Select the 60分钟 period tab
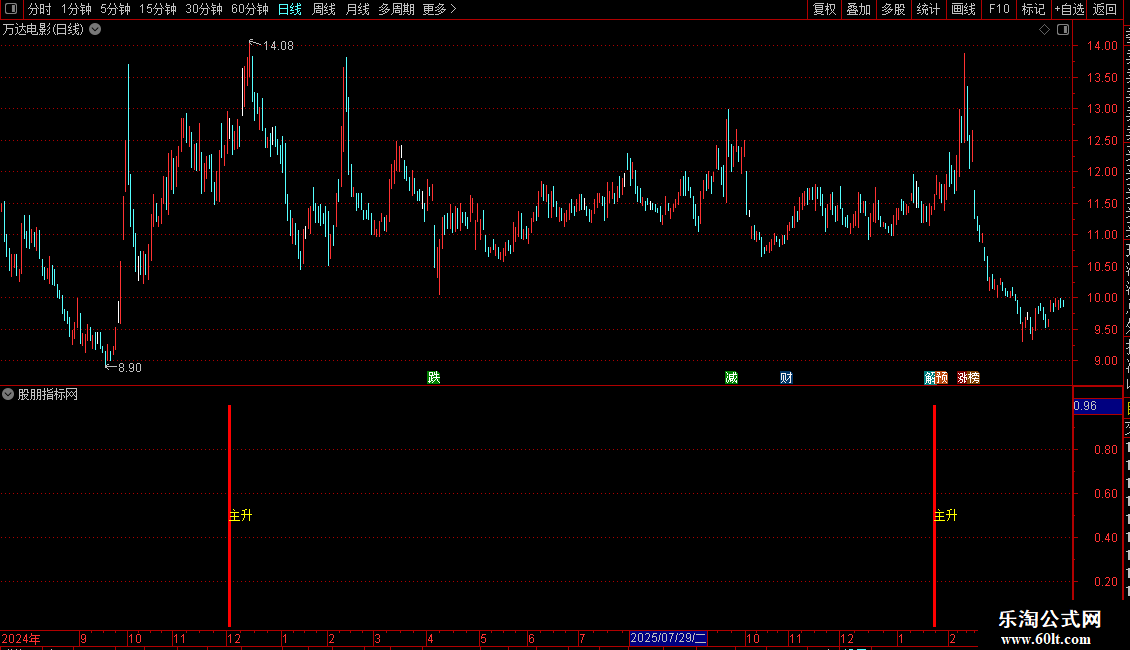 point(250,9)
